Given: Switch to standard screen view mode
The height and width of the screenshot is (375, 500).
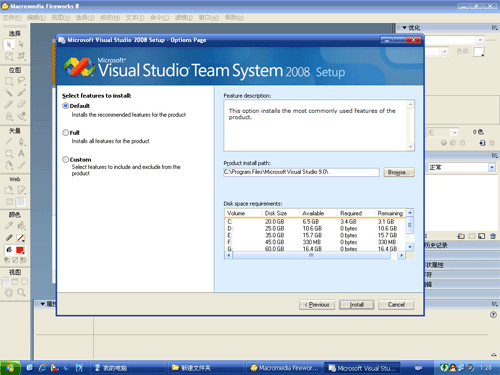Looking at the screenshot, I should (6, 282).
